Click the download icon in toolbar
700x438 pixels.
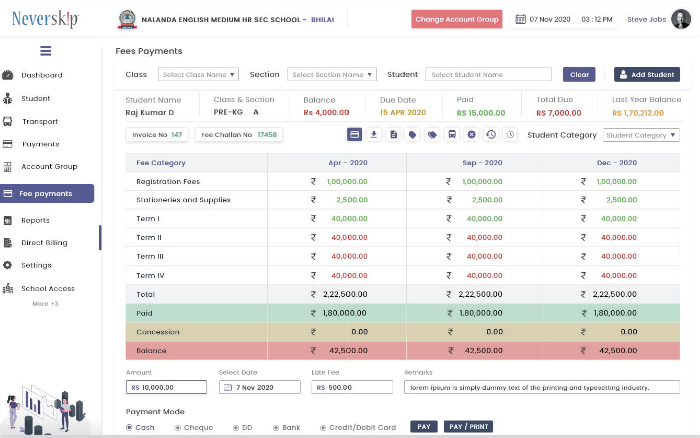(x=374, y=134)
